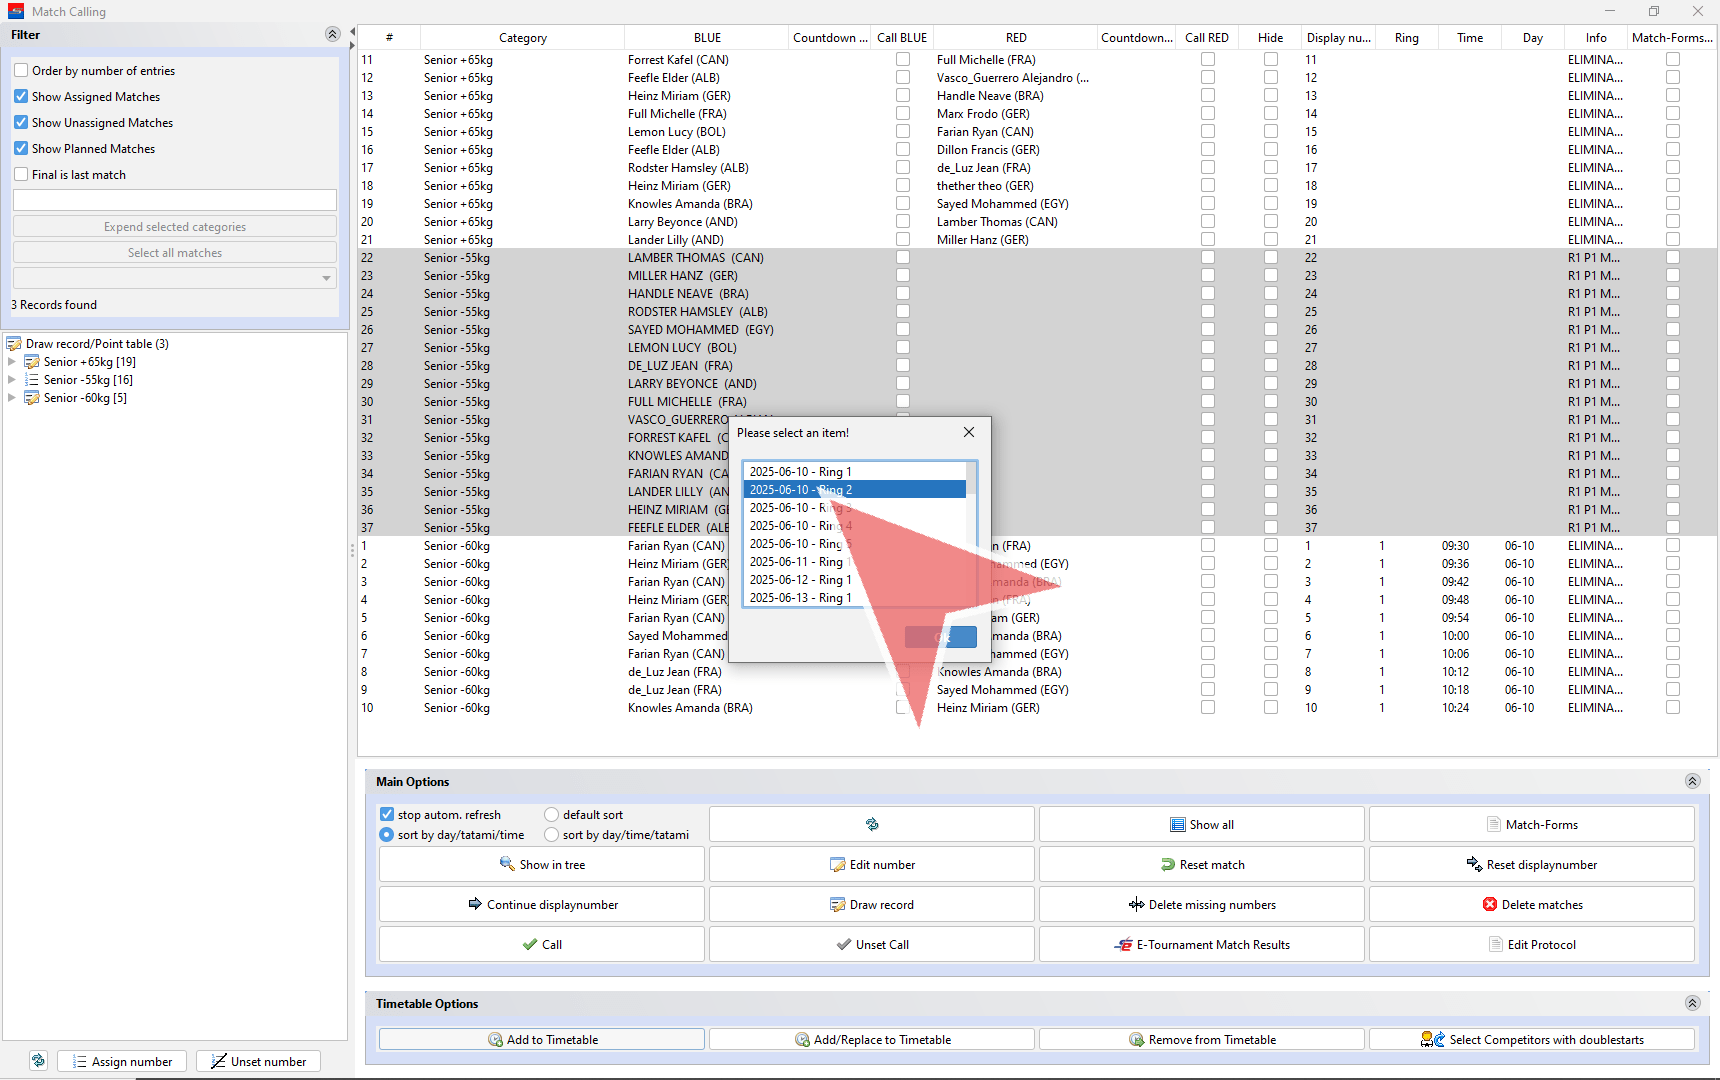Click Show in tree magnifier button

541,864
